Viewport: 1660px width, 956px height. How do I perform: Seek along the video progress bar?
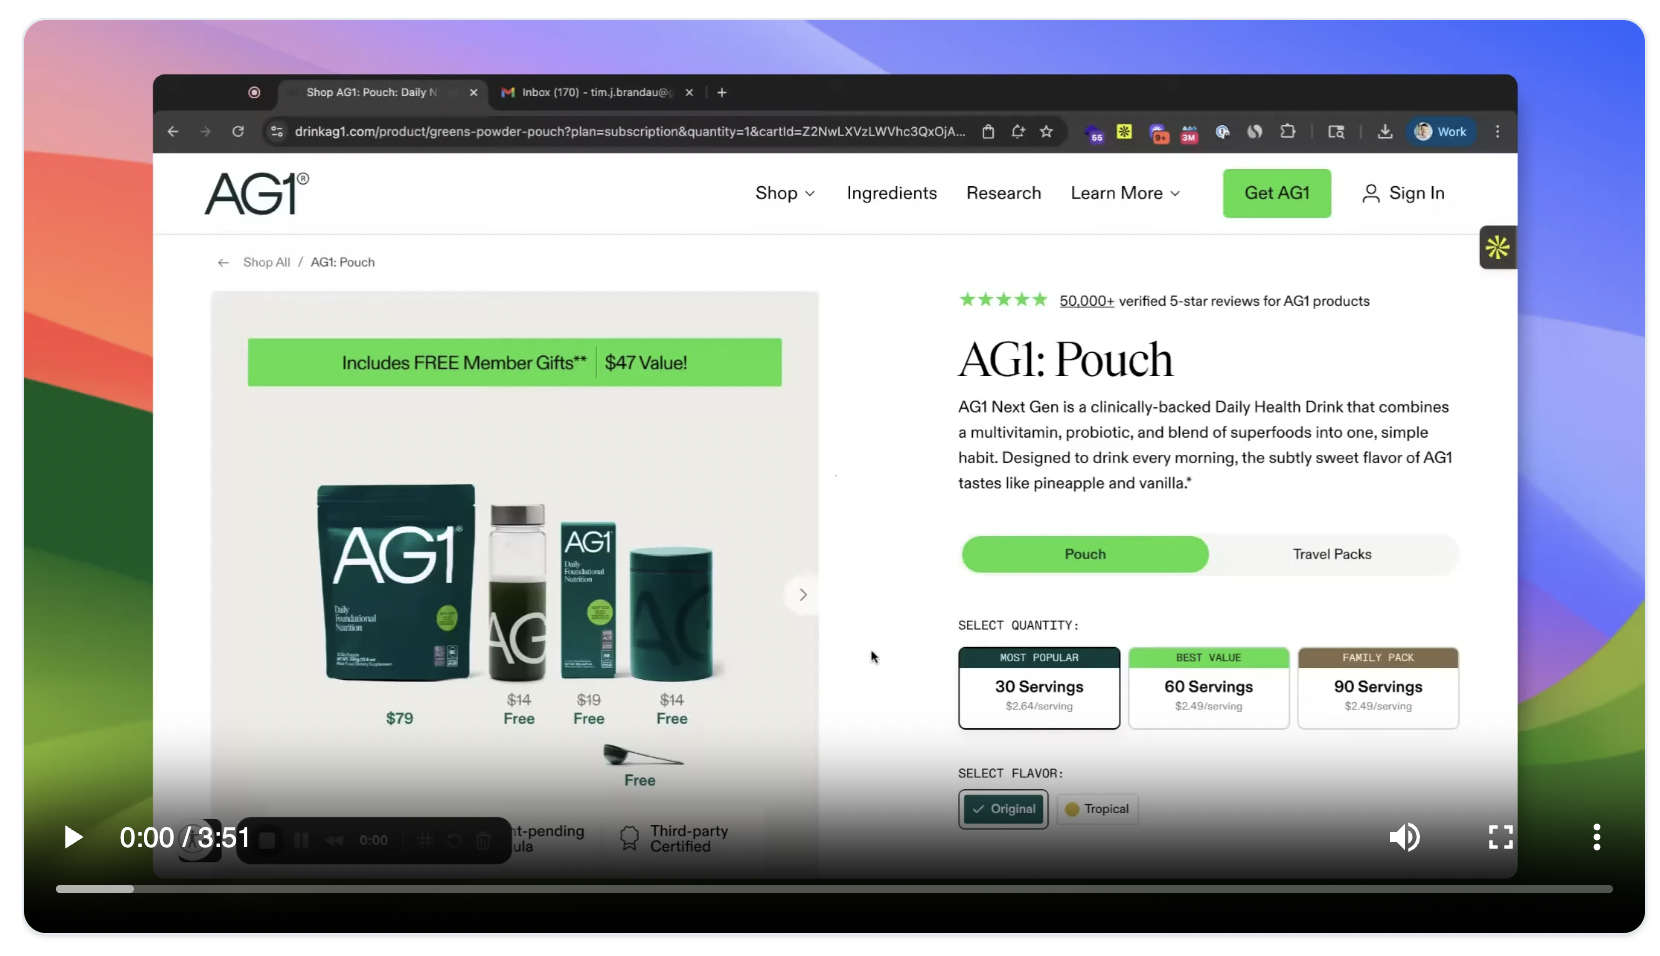tap(834, 889)
